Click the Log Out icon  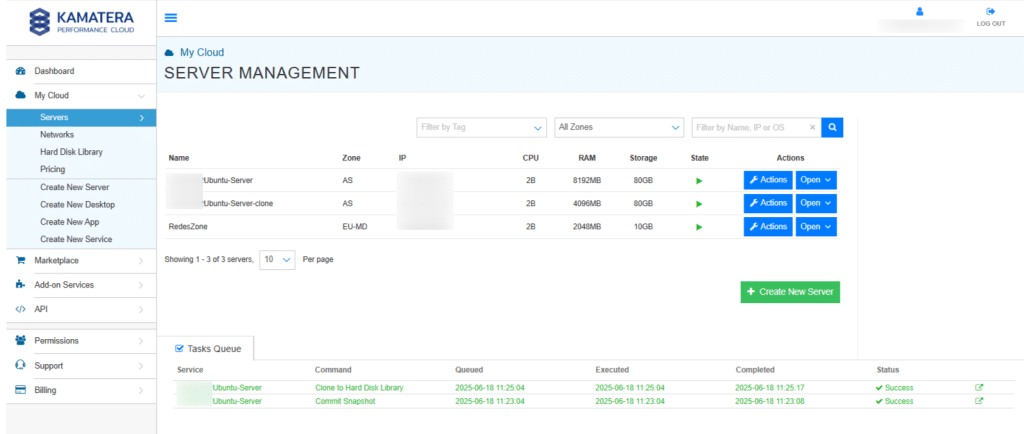pyautogui.click(x=991, y=11)
